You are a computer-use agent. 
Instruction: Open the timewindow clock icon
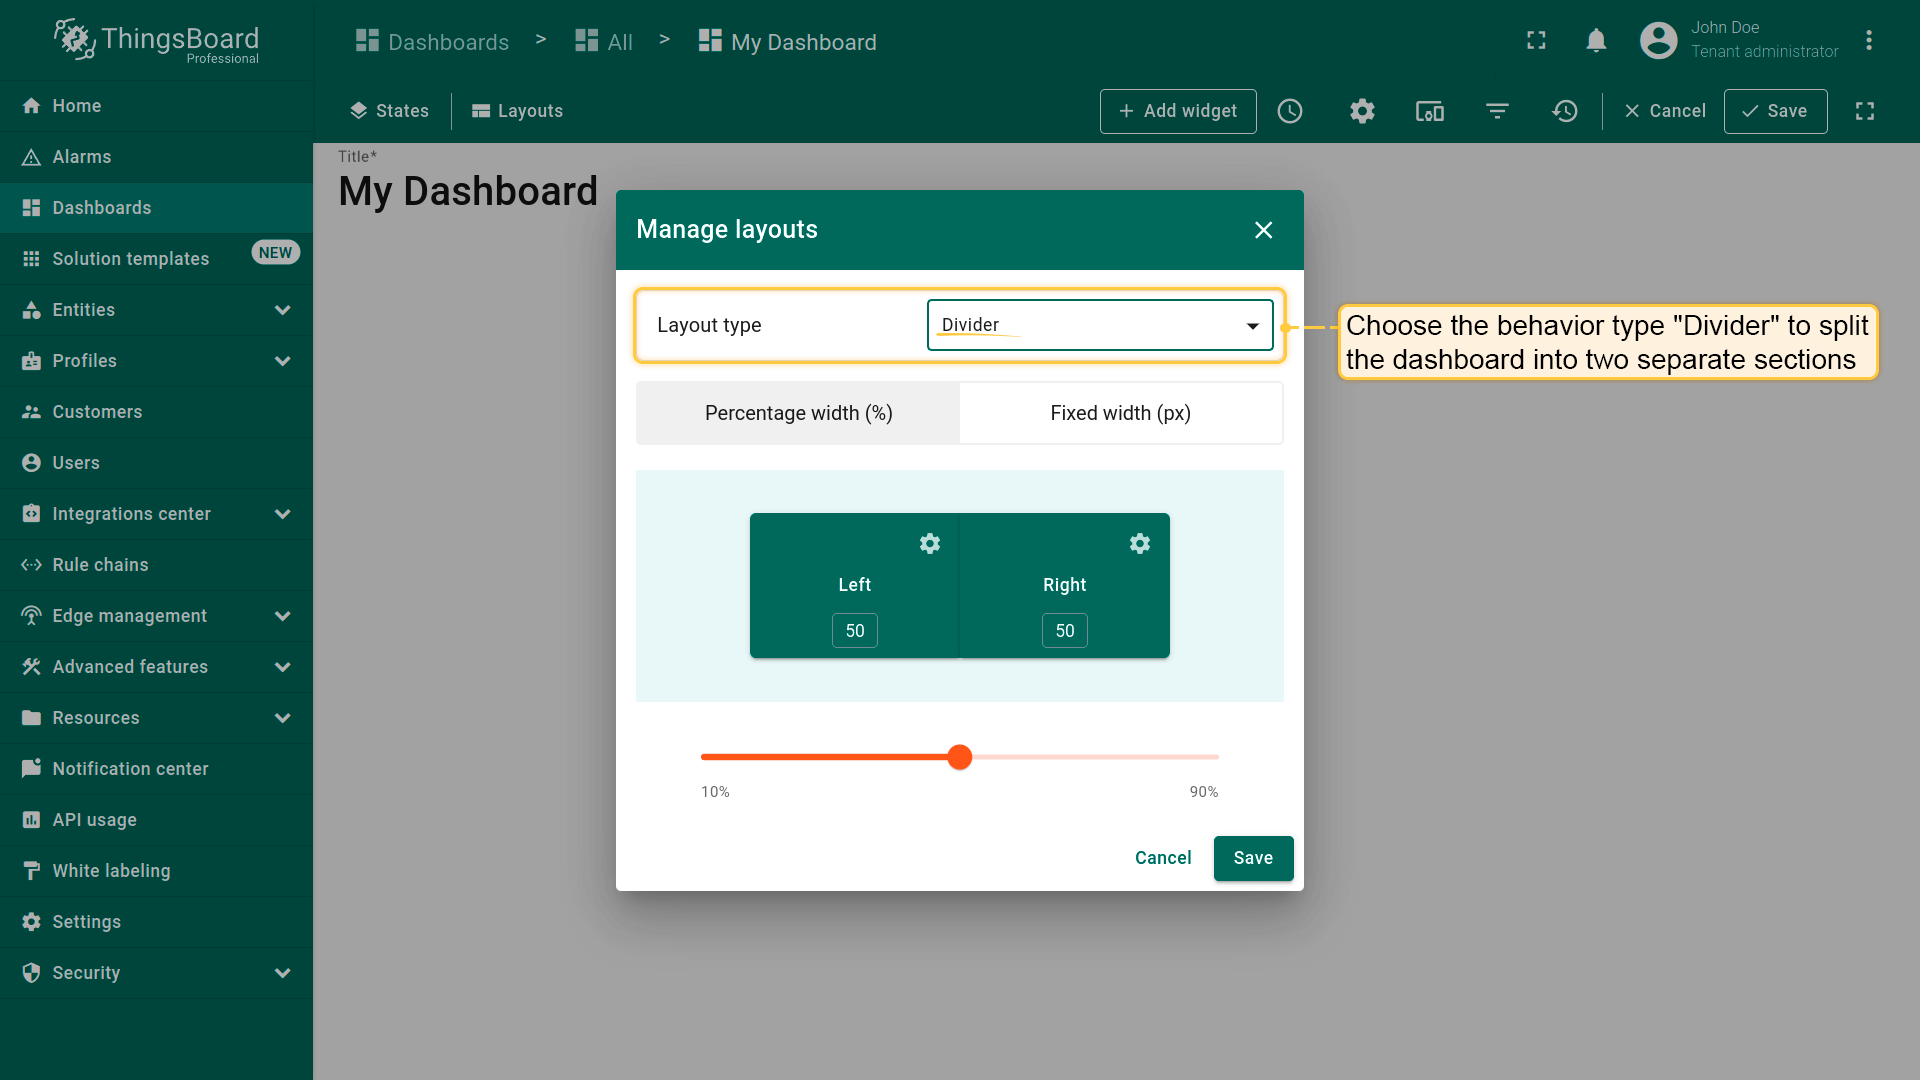click(1290, 111)
